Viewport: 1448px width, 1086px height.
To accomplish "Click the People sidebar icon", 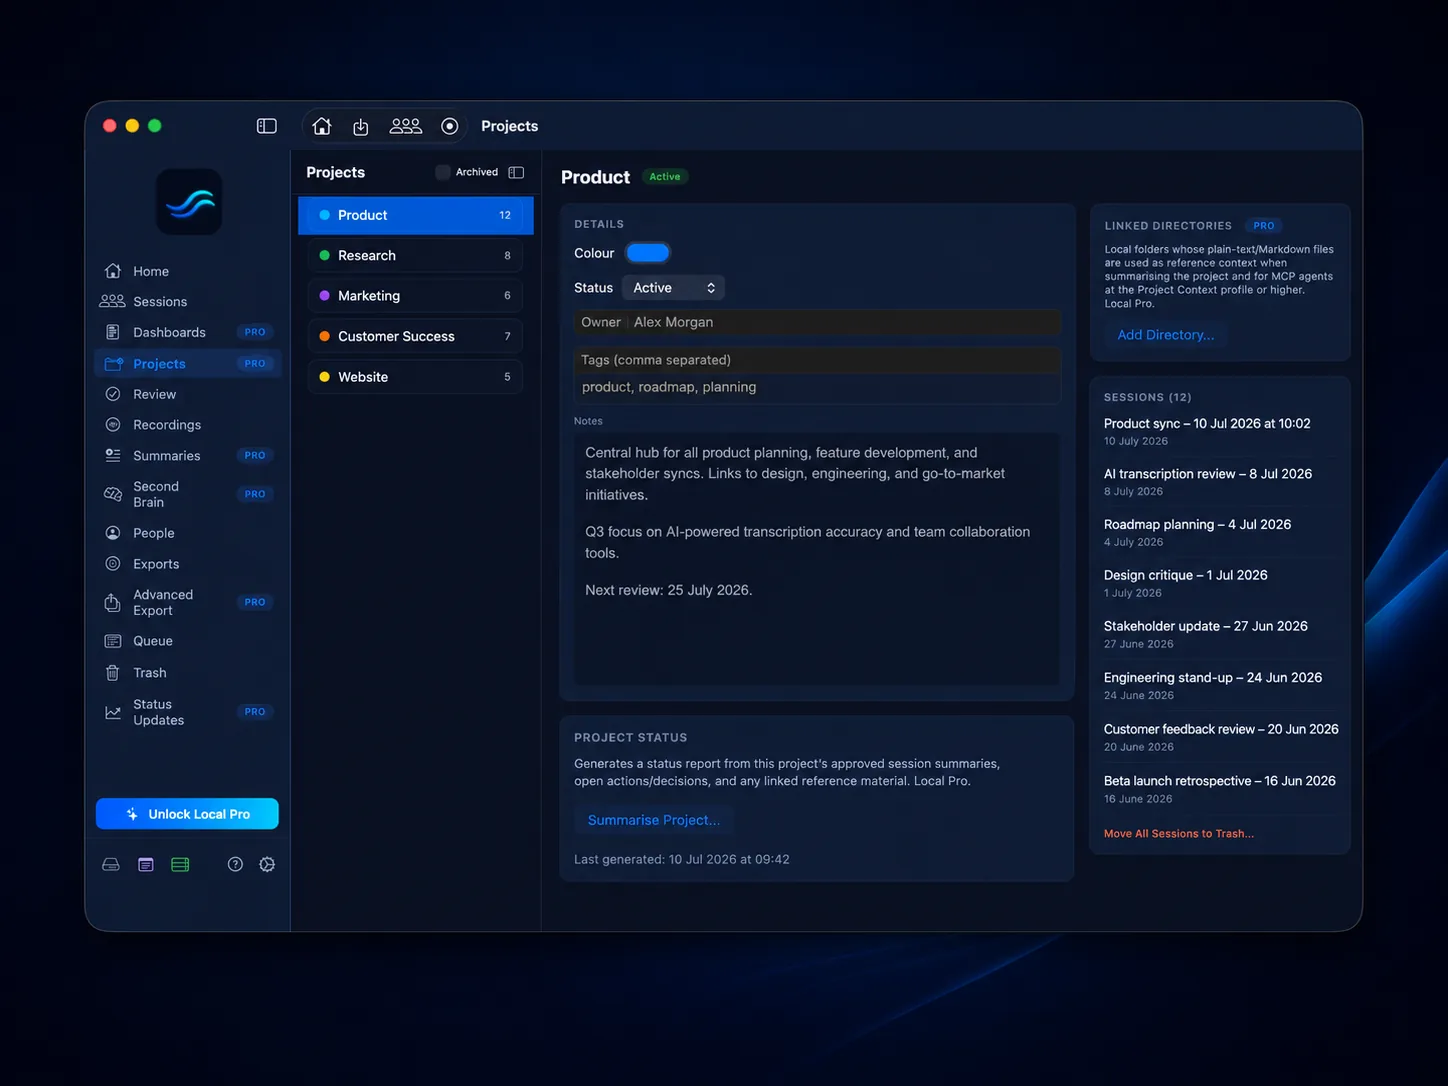I will pyautogui.click(x=113, y=533).
